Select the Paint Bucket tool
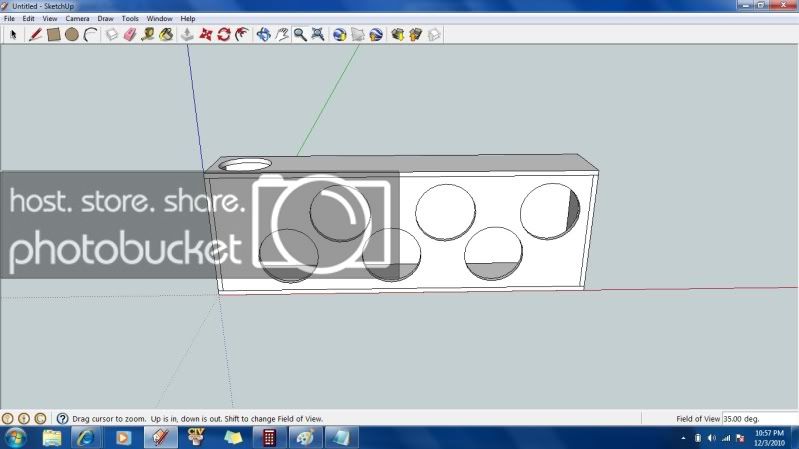Screen dimensions: 799x449 pos(166,35)
